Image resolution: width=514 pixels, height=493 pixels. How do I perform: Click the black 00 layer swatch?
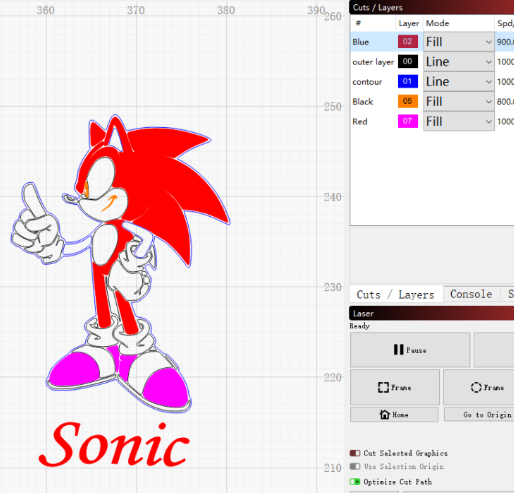[x=408, y=61]
